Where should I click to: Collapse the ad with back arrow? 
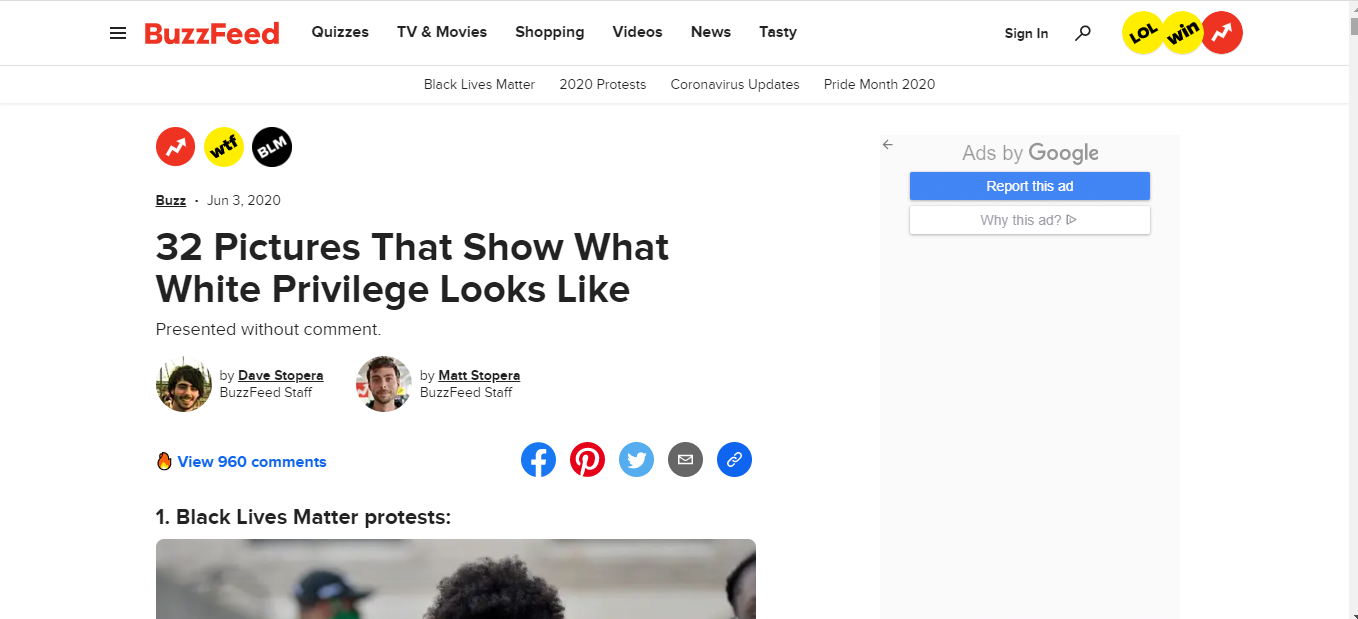click(887, 145)
